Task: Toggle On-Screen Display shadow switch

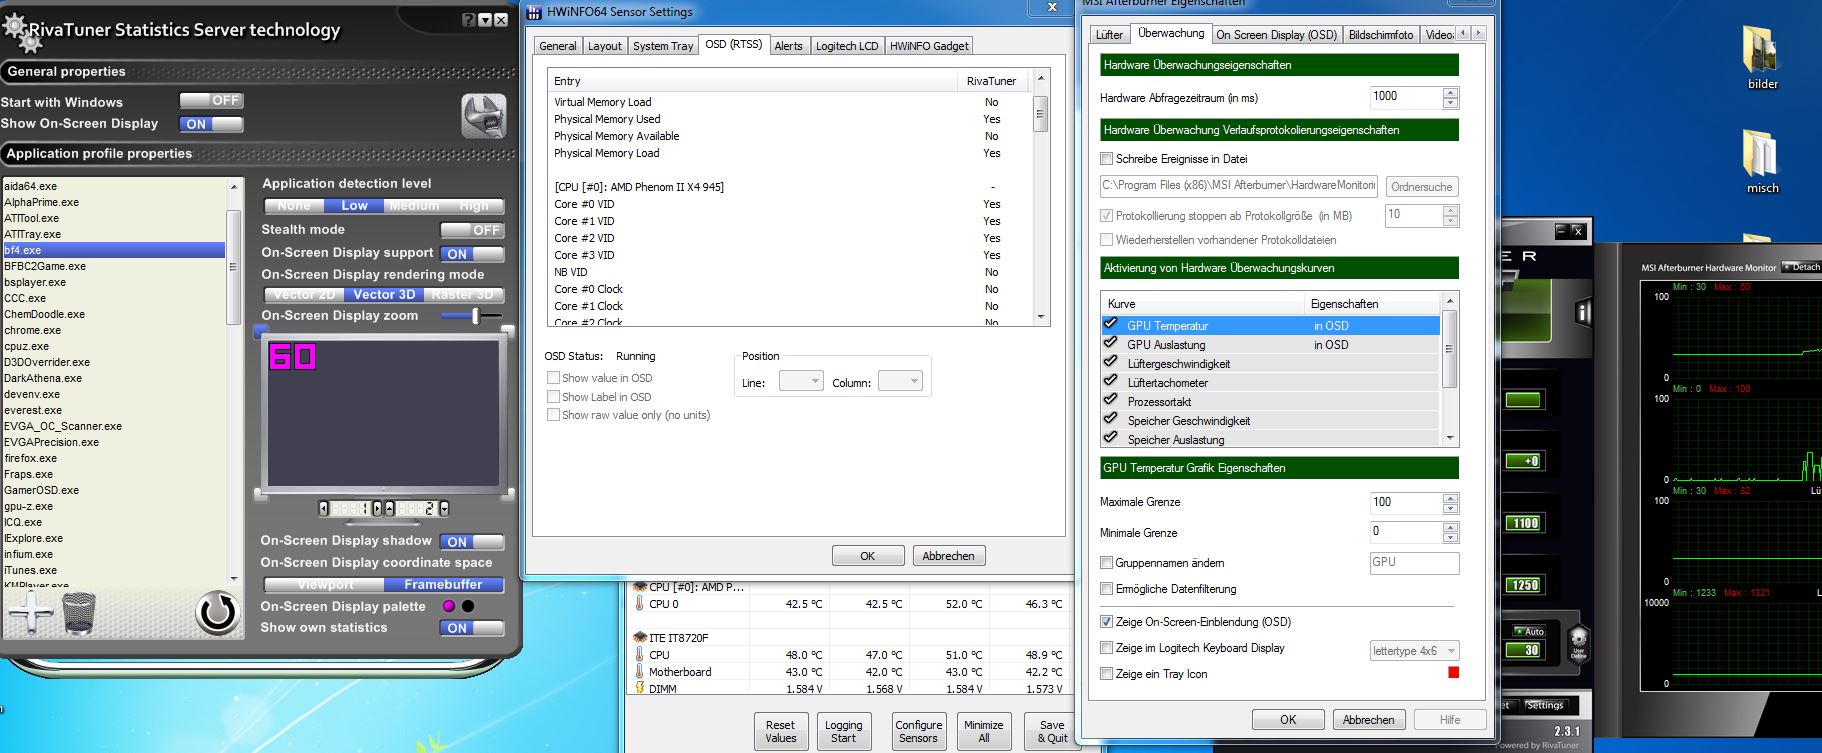Action: pos(472,542)
